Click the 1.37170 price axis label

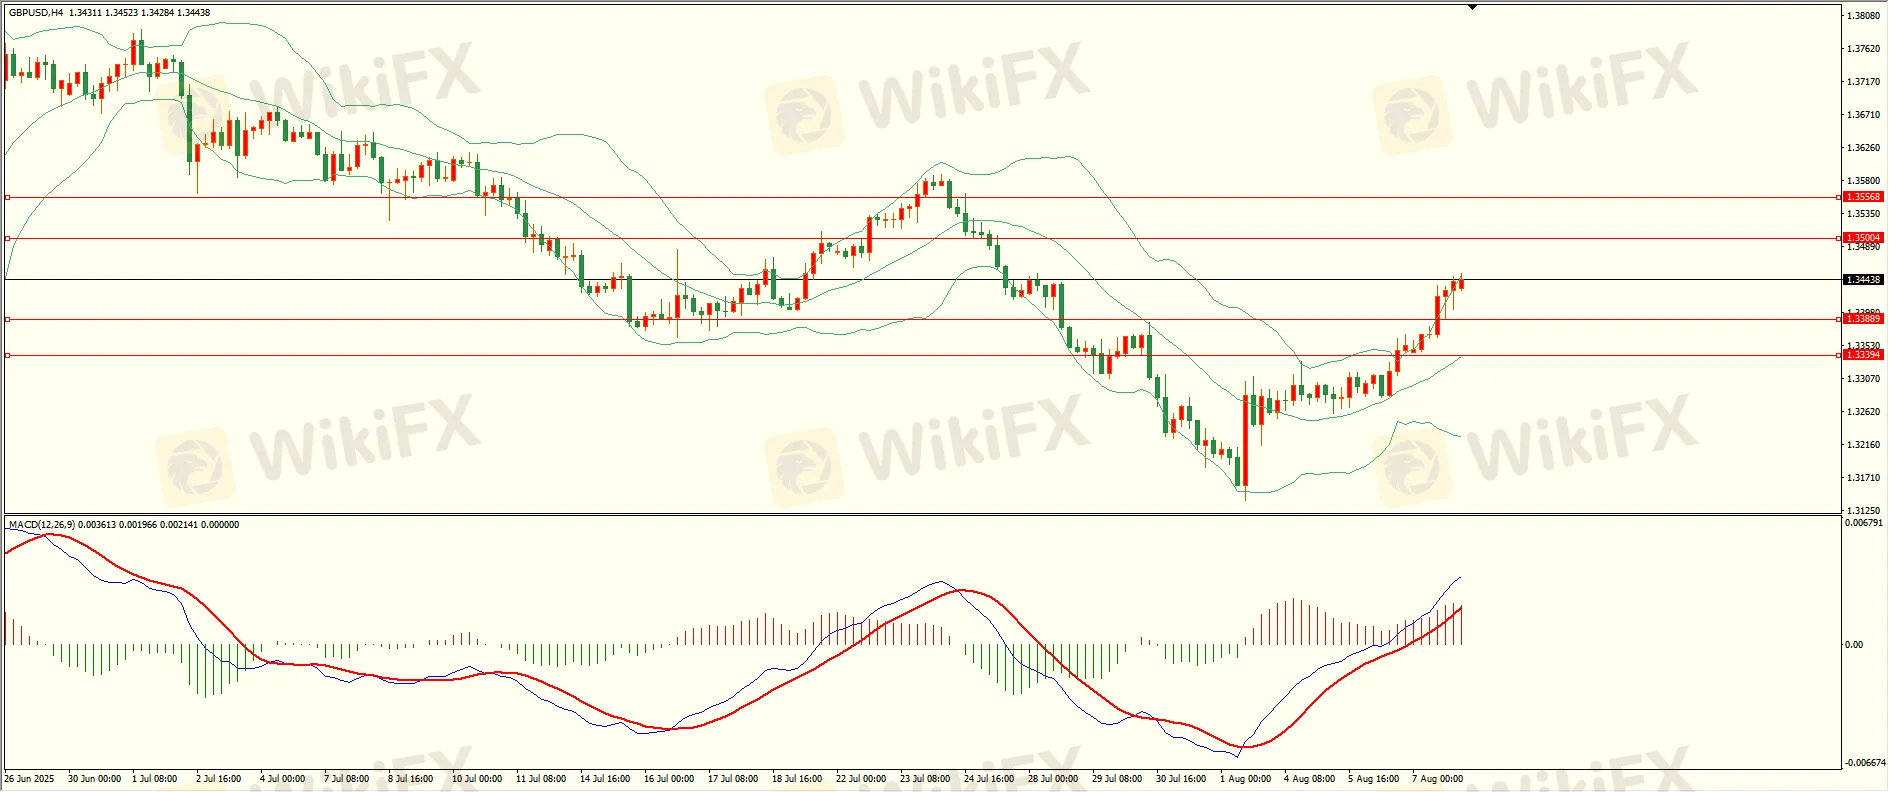(x=1864, y=82)
